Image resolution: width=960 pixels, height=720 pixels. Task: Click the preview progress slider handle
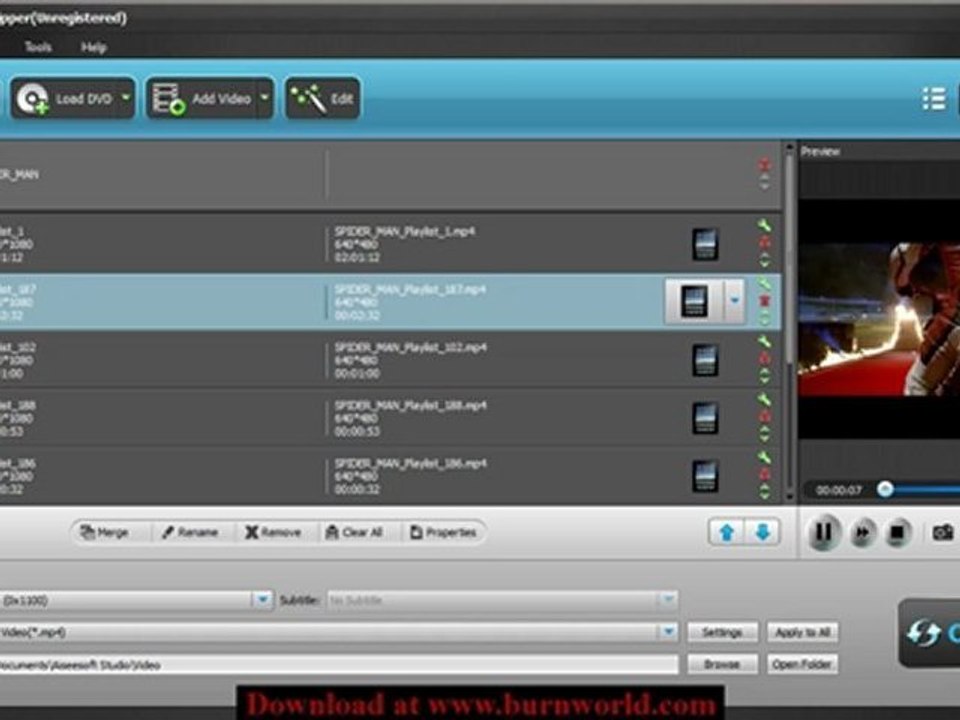tap(884, 489)
